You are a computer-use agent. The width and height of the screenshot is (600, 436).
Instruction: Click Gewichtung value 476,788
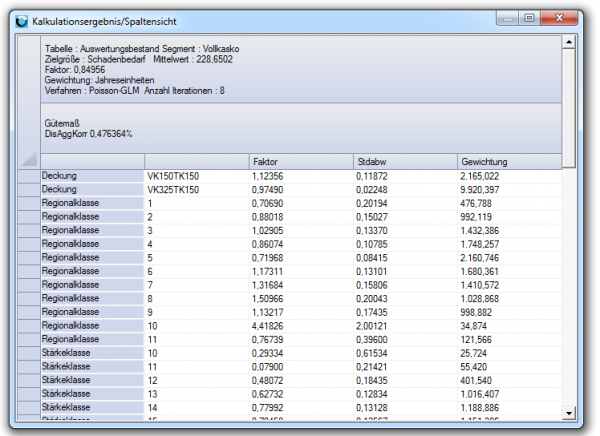coord(476,204)
